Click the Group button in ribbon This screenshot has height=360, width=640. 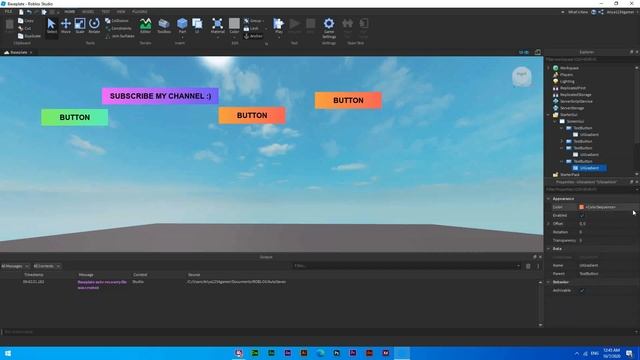(x=253, y=20)
